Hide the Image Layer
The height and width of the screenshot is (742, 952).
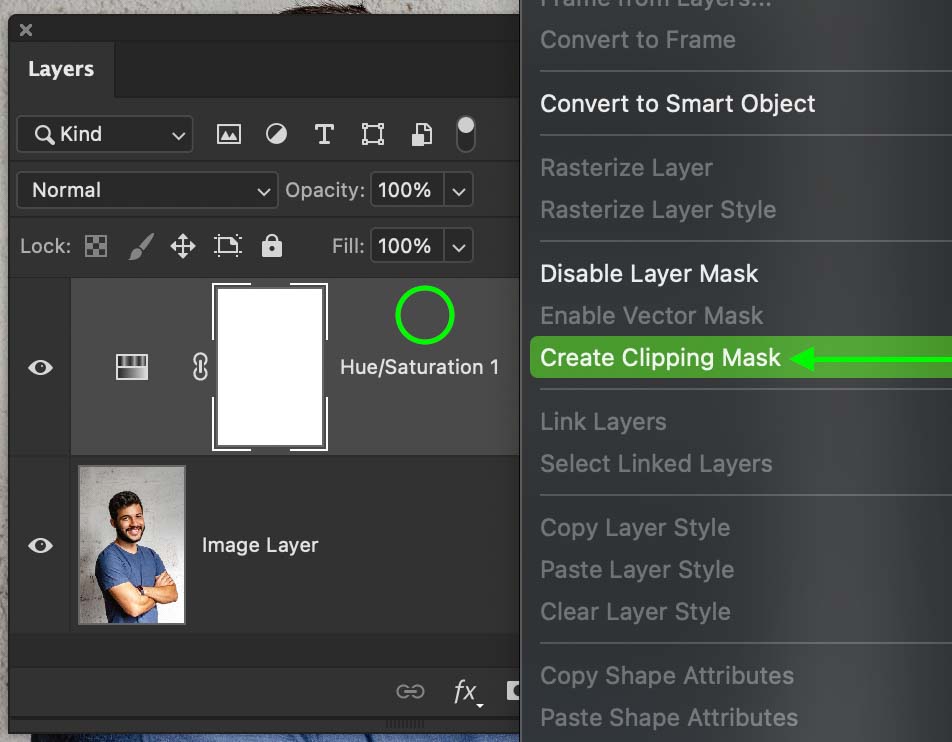[40, 545]
